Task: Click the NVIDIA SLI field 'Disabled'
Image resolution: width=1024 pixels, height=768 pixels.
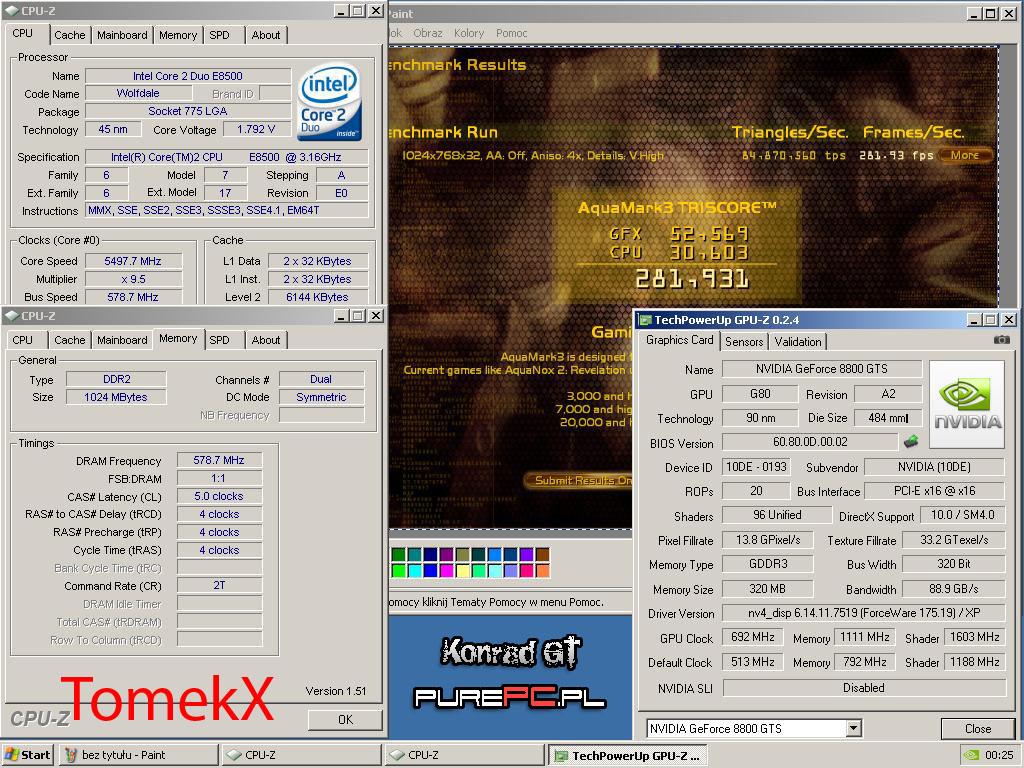Action: [x=863, y=688]
